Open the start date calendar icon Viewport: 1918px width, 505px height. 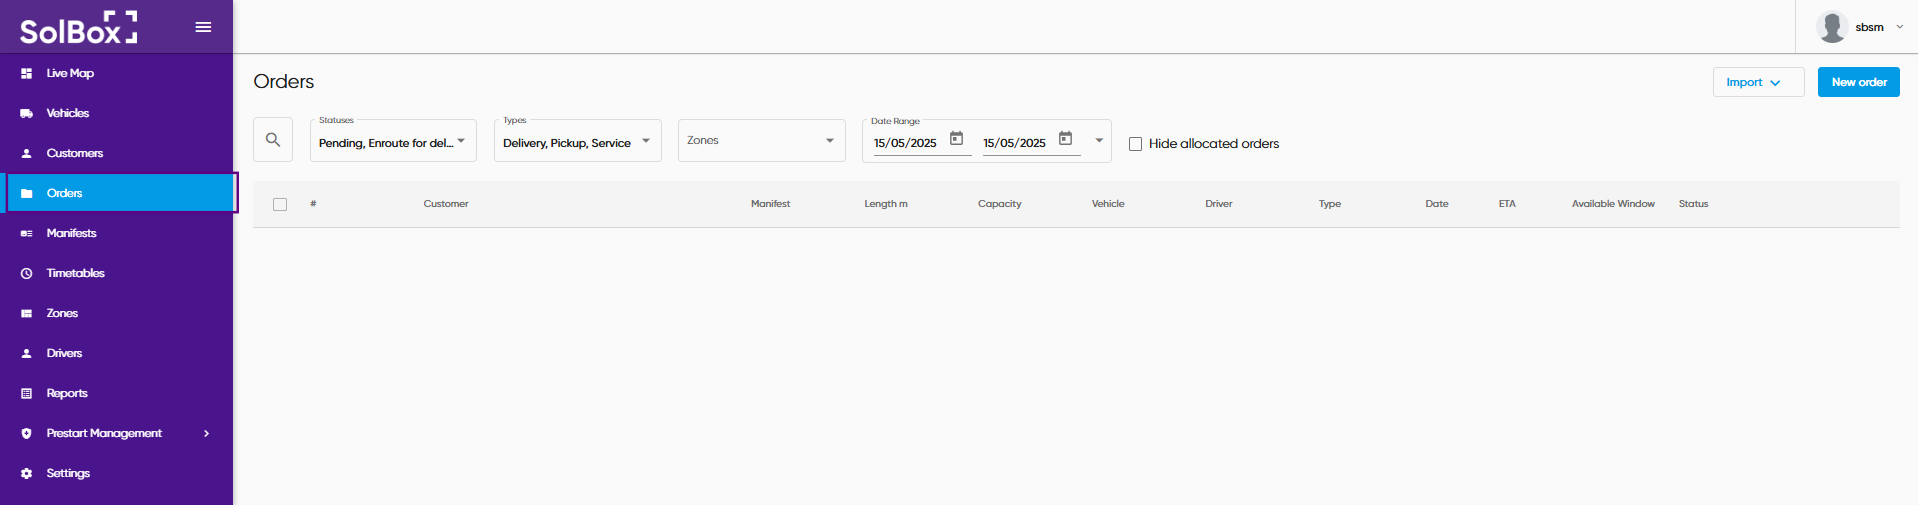(956, 139)
